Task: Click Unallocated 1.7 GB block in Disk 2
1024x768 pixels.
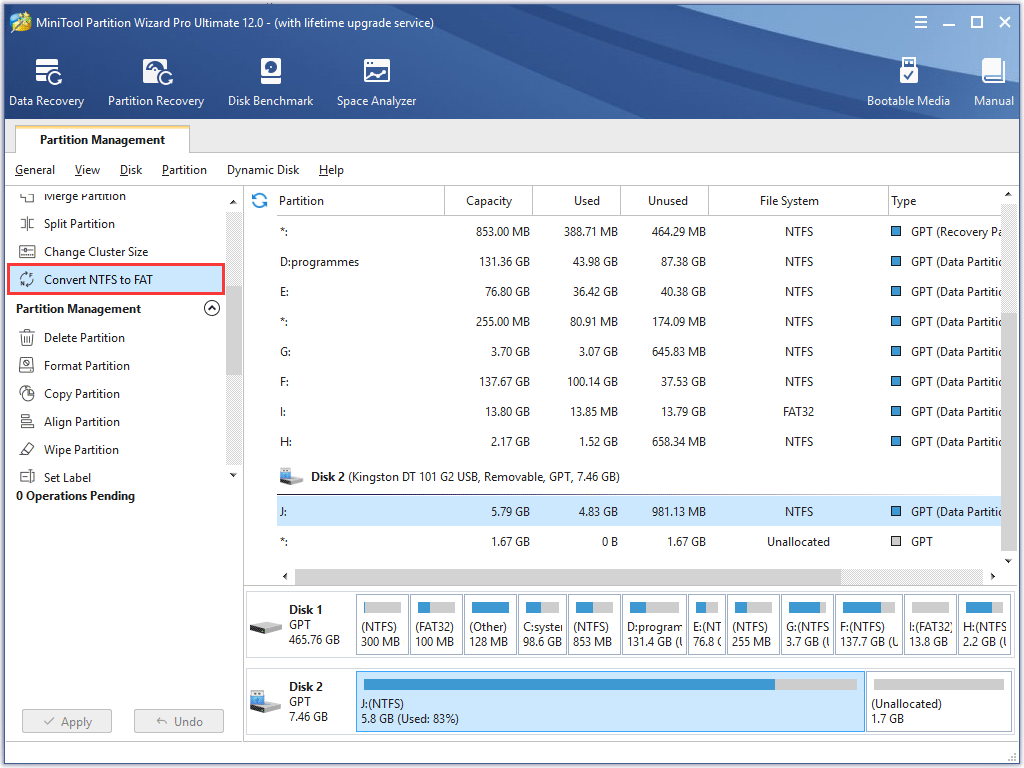Action: (x=938, y=702)
